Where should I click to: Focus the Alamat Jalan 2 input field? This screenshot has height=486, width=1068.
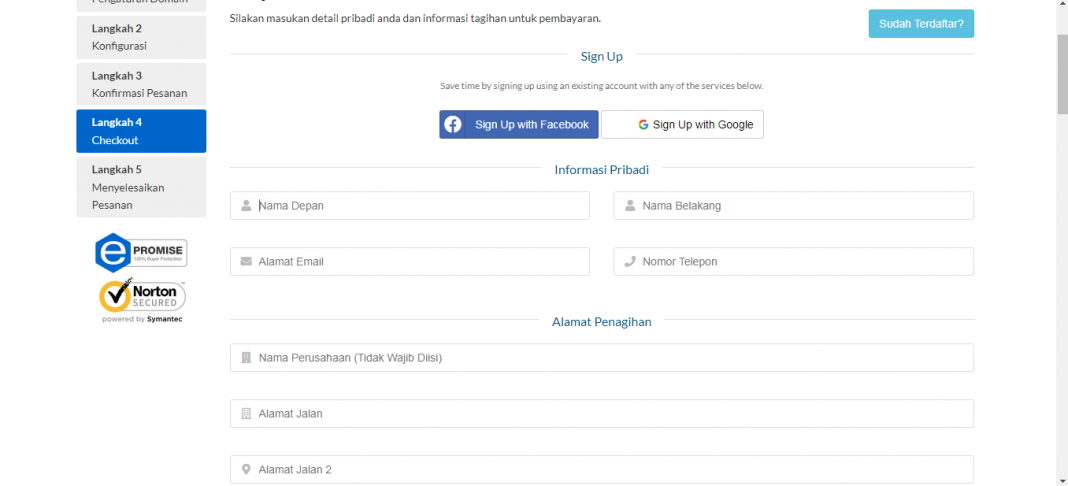click(602, 470)
